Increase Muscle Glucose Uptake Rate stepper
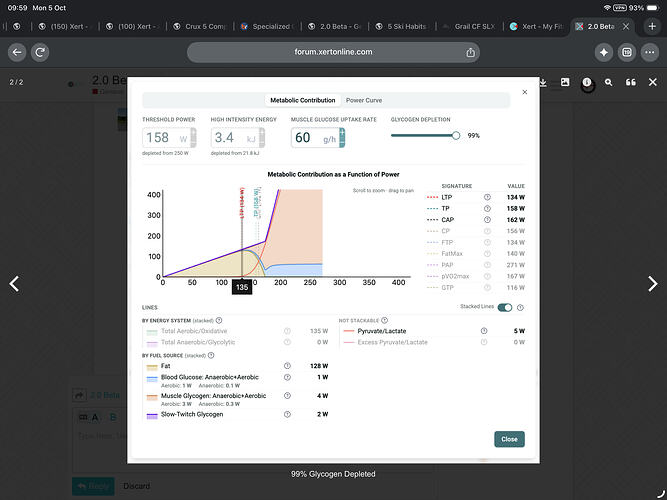This screenshot has width=667, height=500. pos(342,132)
